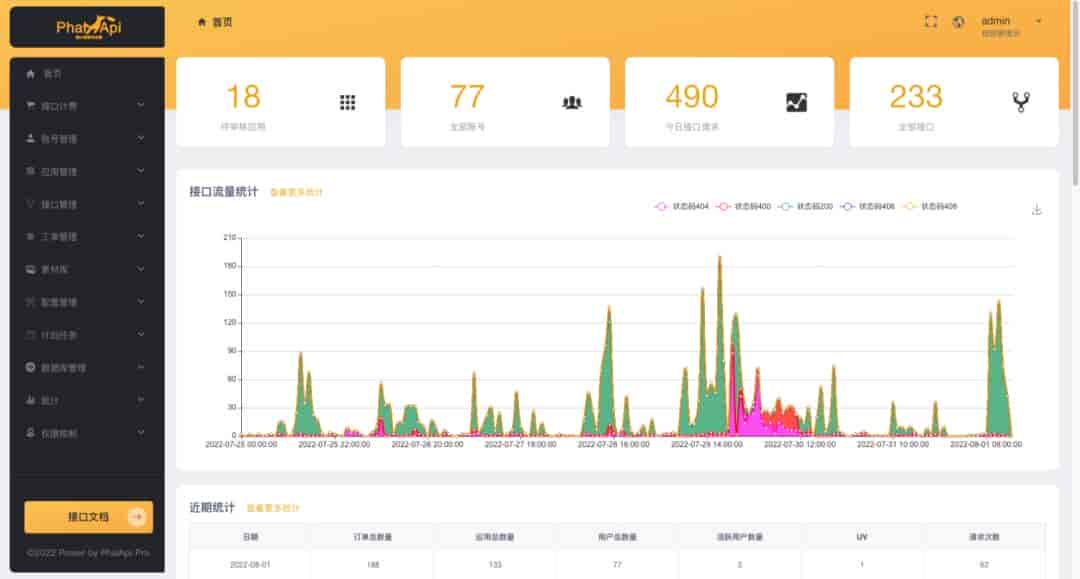Click the 素材库 image icon

click(30, 269)
